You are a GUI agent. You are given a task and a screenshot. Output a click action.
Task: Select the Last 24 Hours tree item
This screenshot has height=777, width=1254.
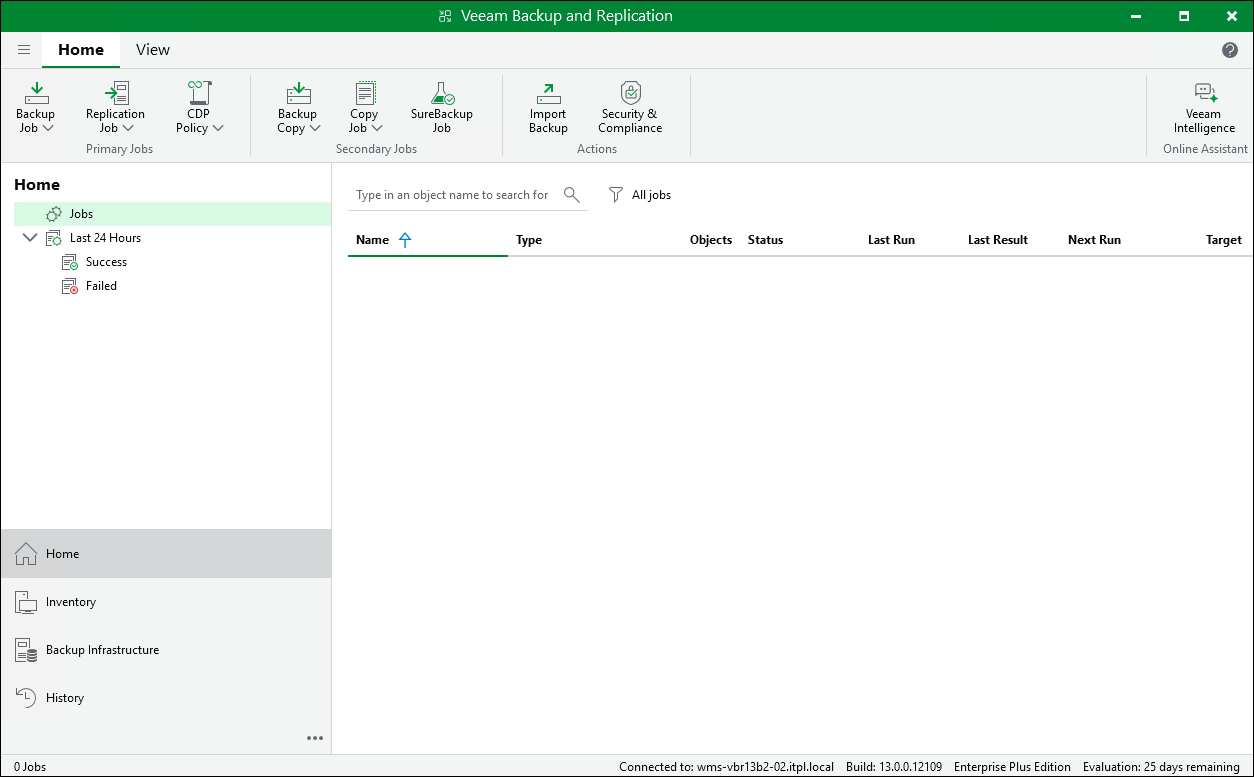click(105, 238)
